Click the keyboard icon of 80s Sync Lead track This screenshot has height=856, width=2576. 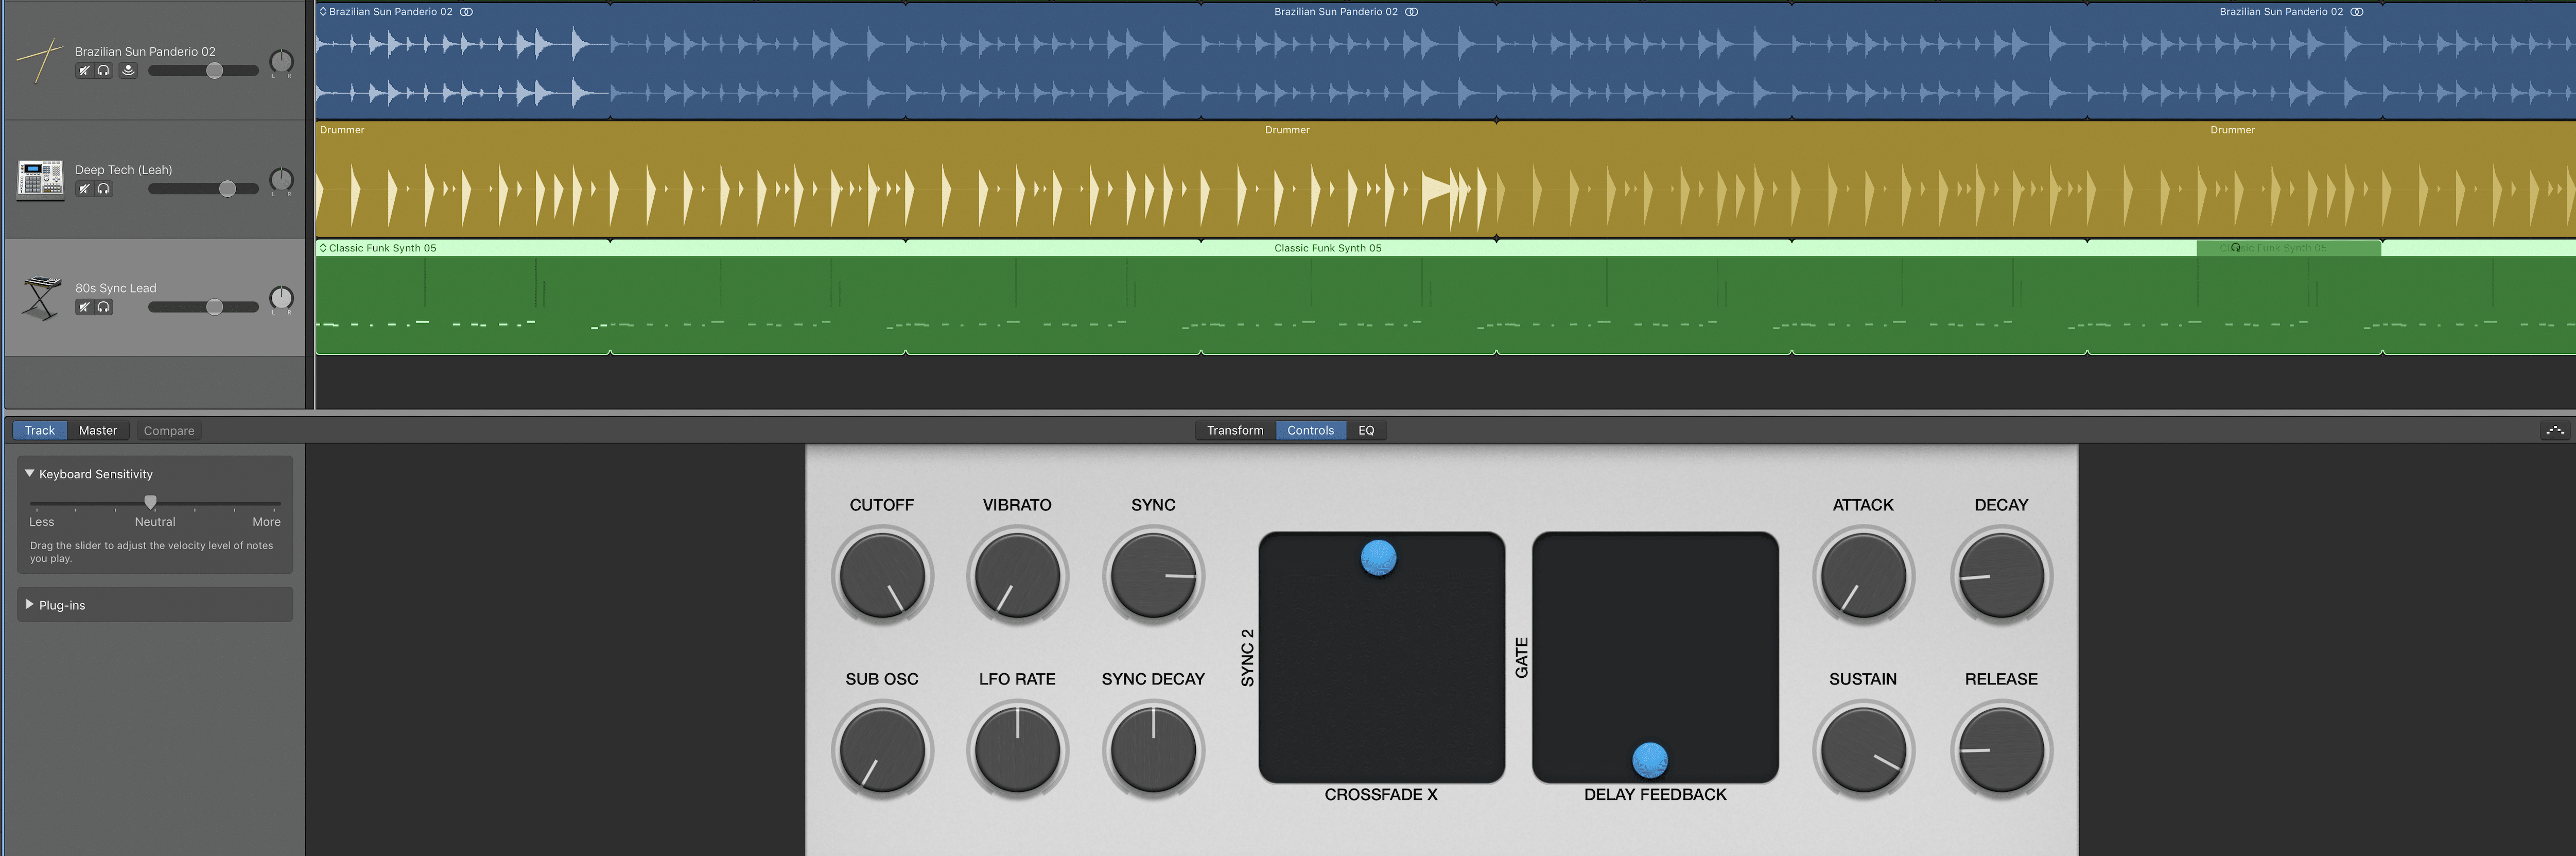[40, 298]
